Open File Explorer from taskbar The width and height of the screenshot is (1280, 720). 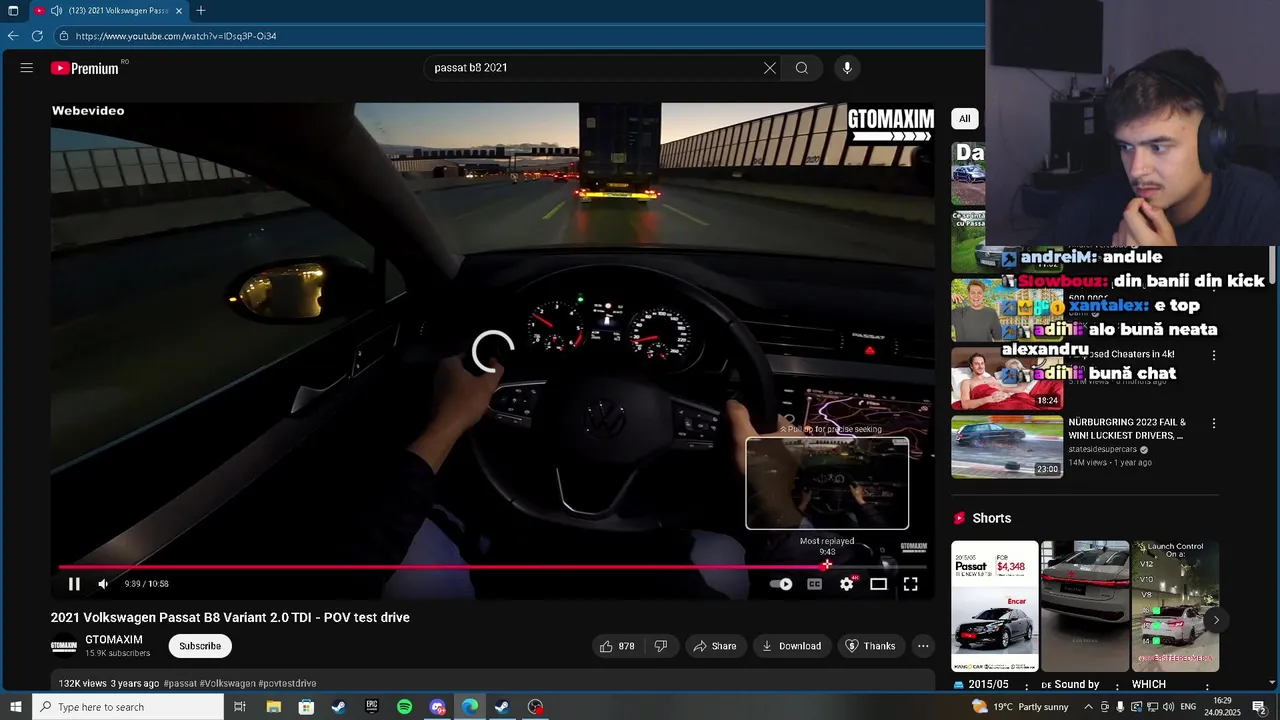[x=273, y=707]
